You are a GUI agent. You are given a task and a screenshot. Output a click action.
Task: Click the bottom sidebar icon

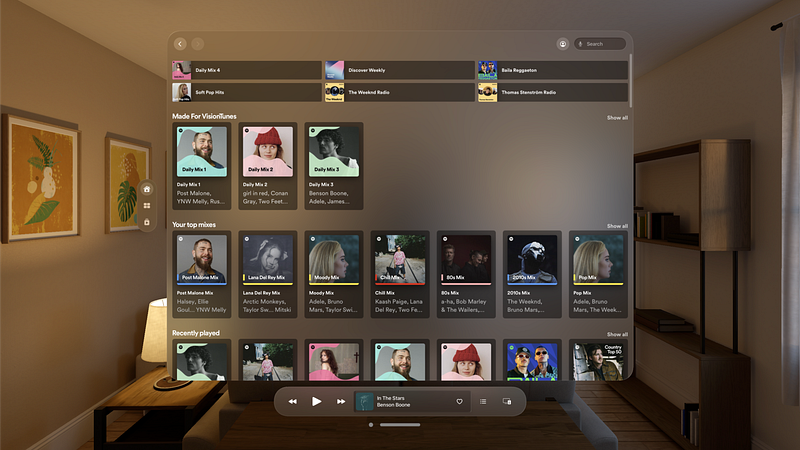(x=147, y=222)
